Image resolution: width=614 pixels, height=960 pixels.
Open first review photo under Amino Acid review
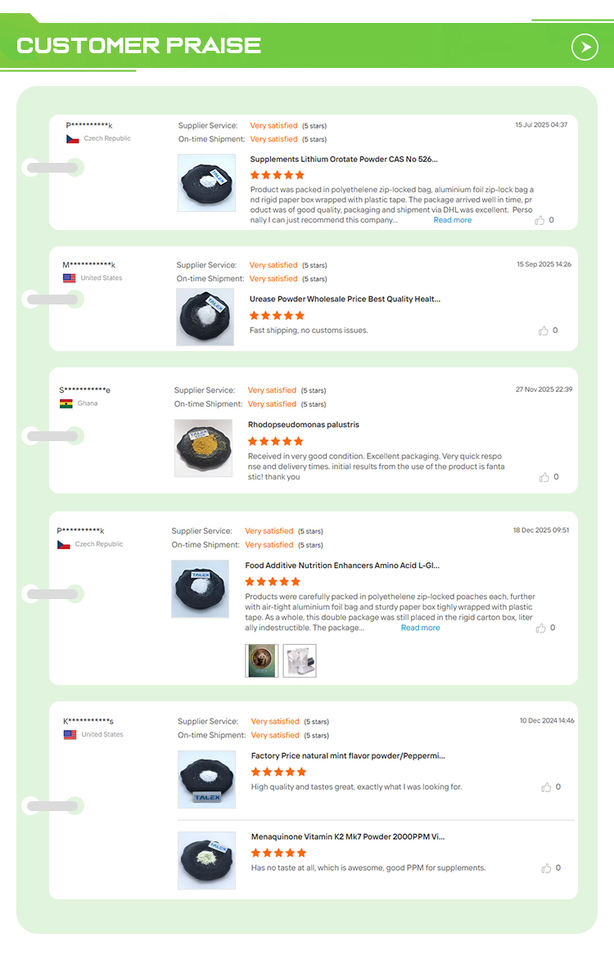(x=261, y=661)
